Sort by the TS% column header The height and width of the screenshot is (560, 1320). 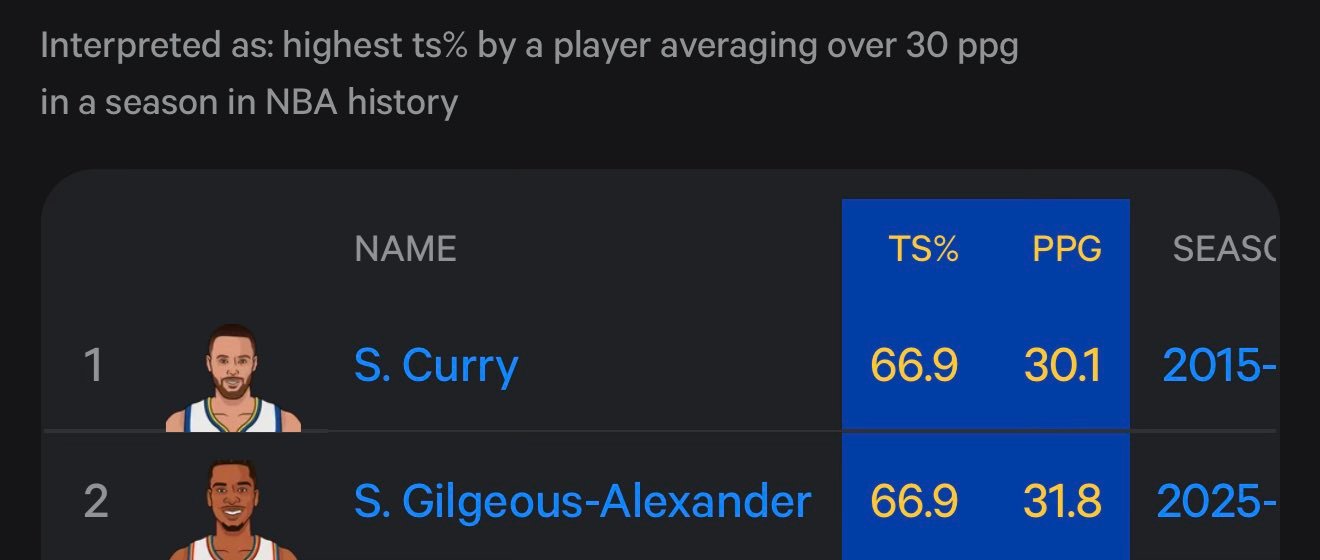coord(923,249)
